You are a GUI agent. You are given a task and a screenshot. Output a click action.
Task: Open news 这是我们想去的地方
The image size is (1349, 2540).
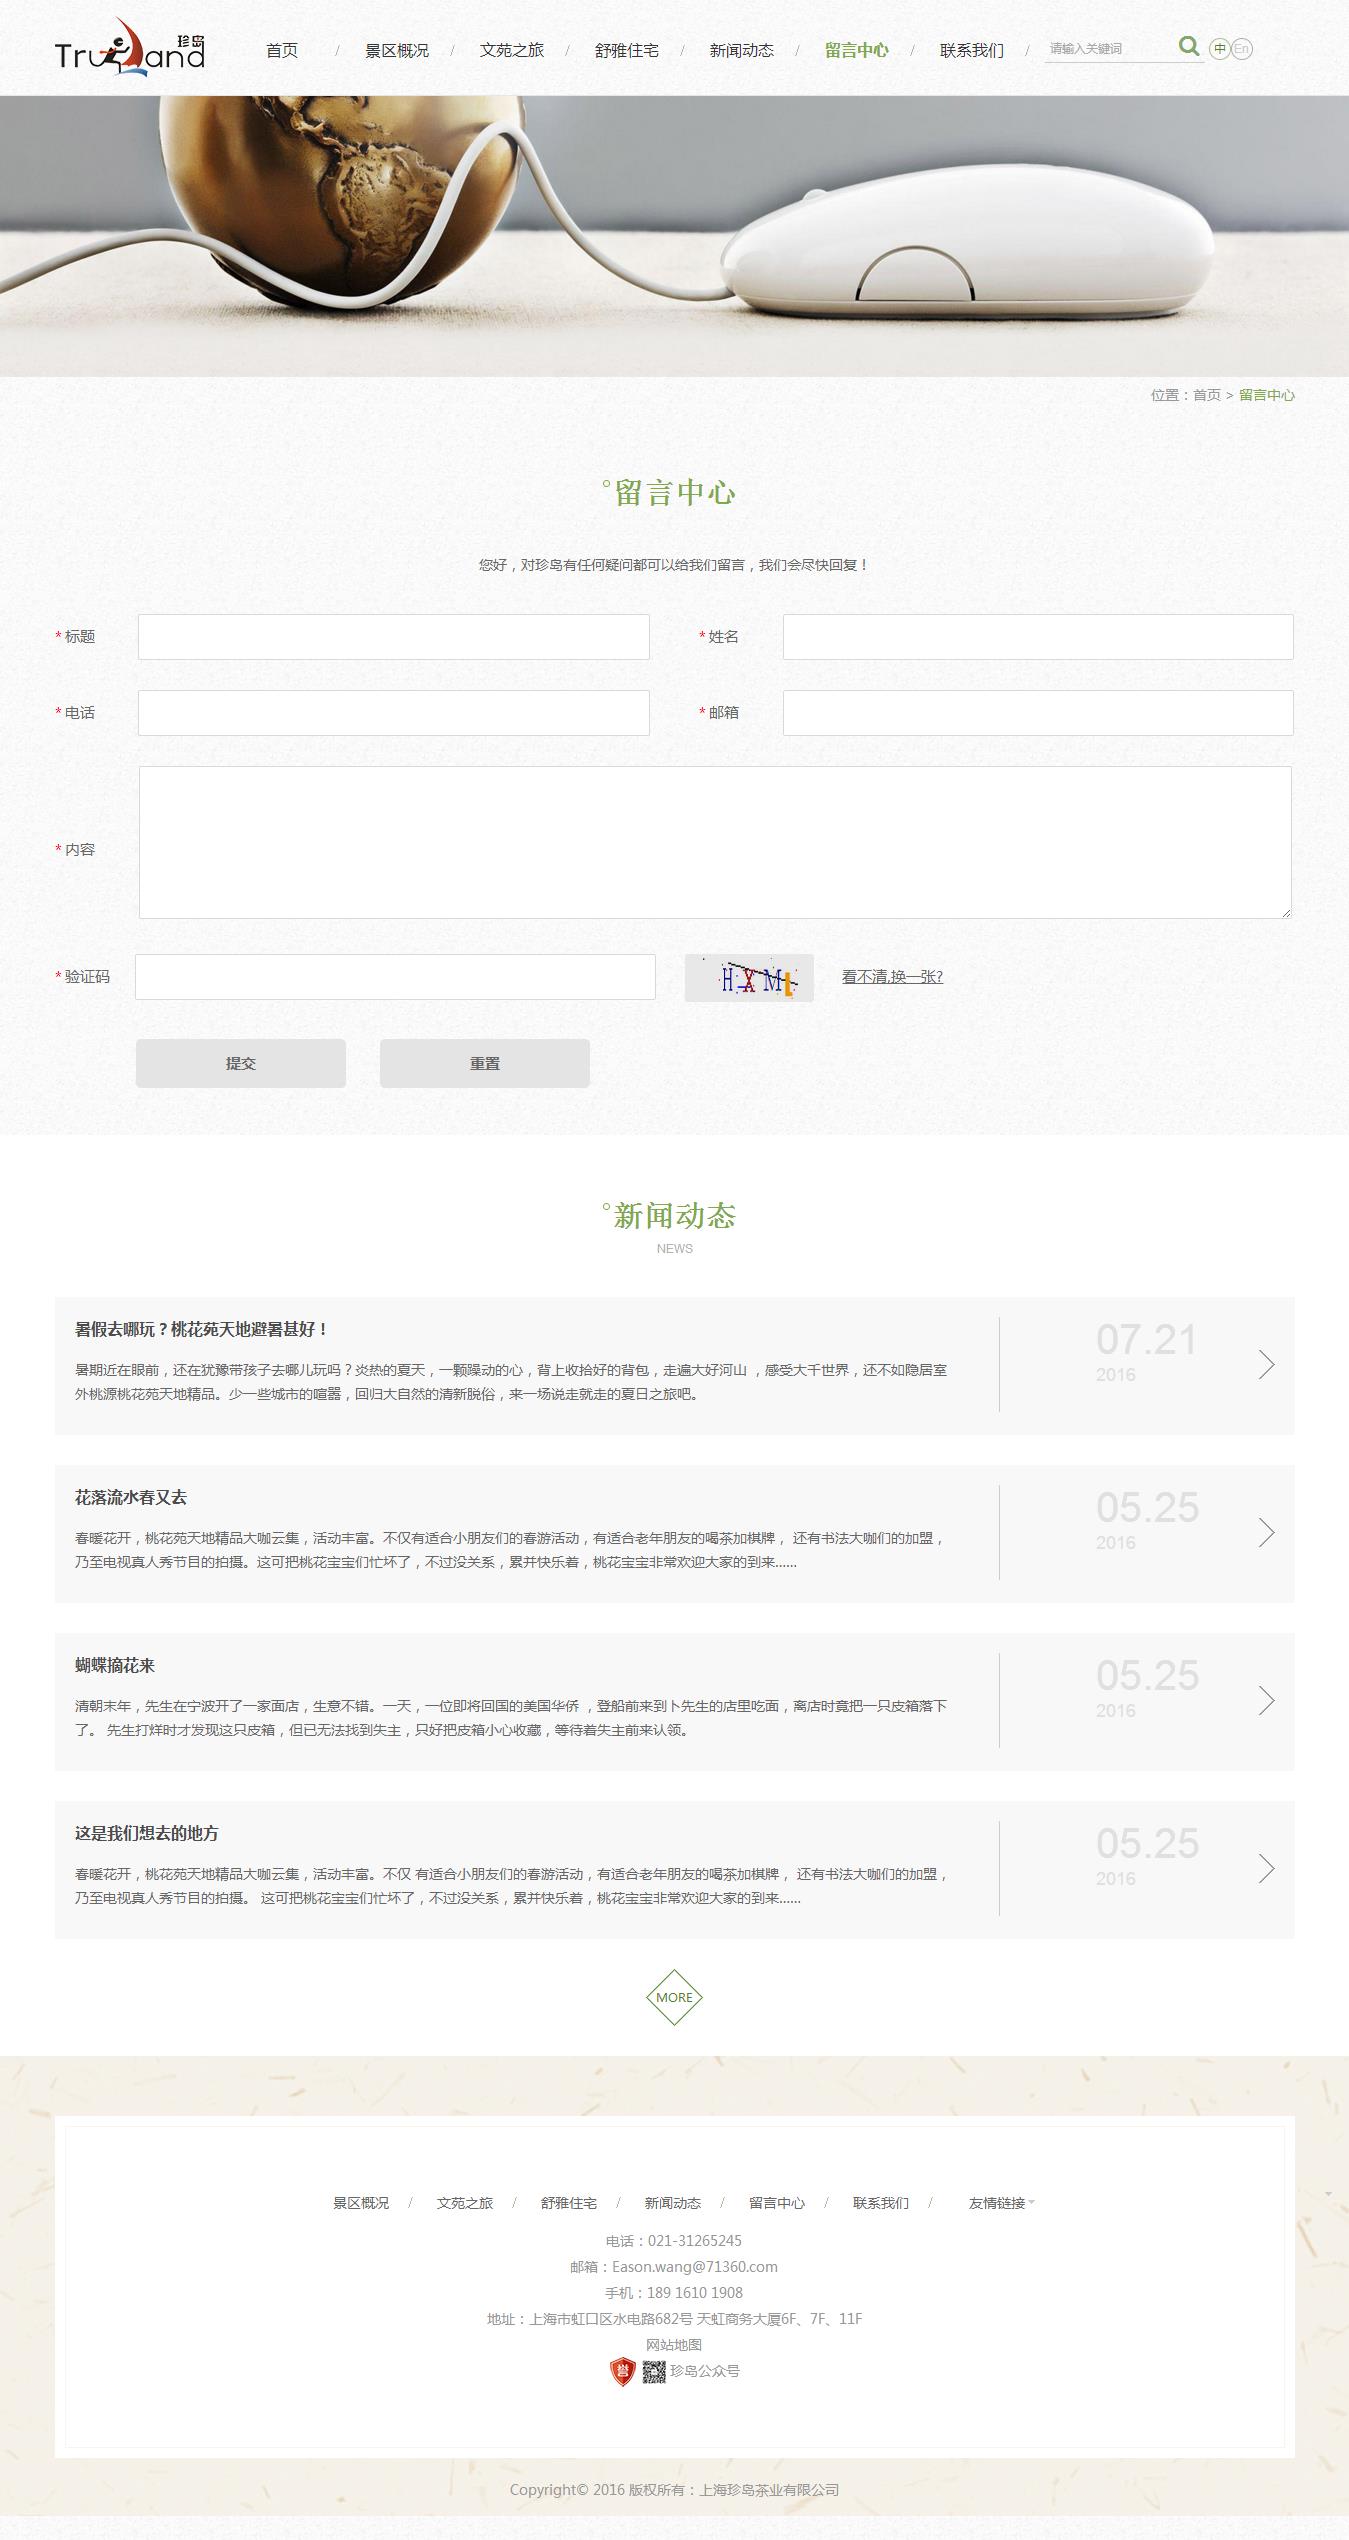[x=147, y=1833]
